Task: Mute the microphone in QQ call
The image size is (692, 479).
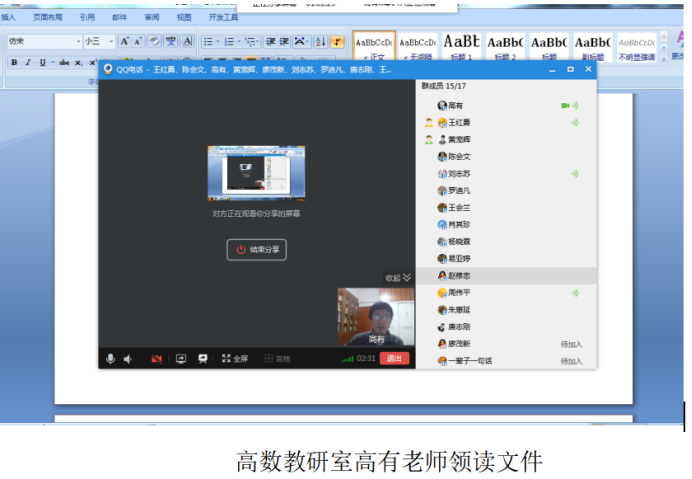Action: (x=110, y=358)
